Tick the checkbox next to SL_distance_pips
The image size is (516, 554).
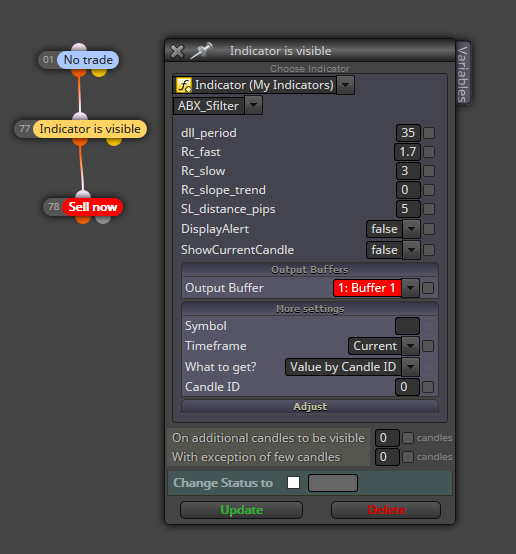pyautogui.click(x=429, y=209)
